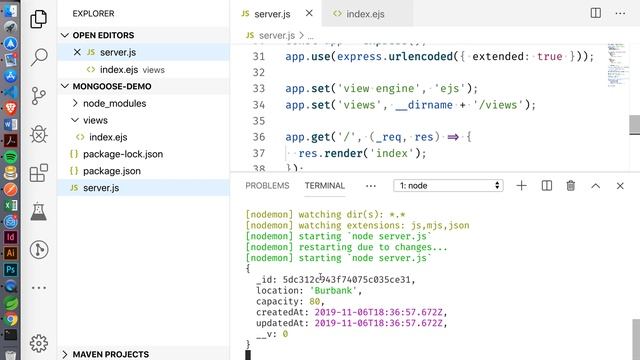Click line number 36 in the gutter
The height and width of the screenshot is (360, 640).
(259, 137)
